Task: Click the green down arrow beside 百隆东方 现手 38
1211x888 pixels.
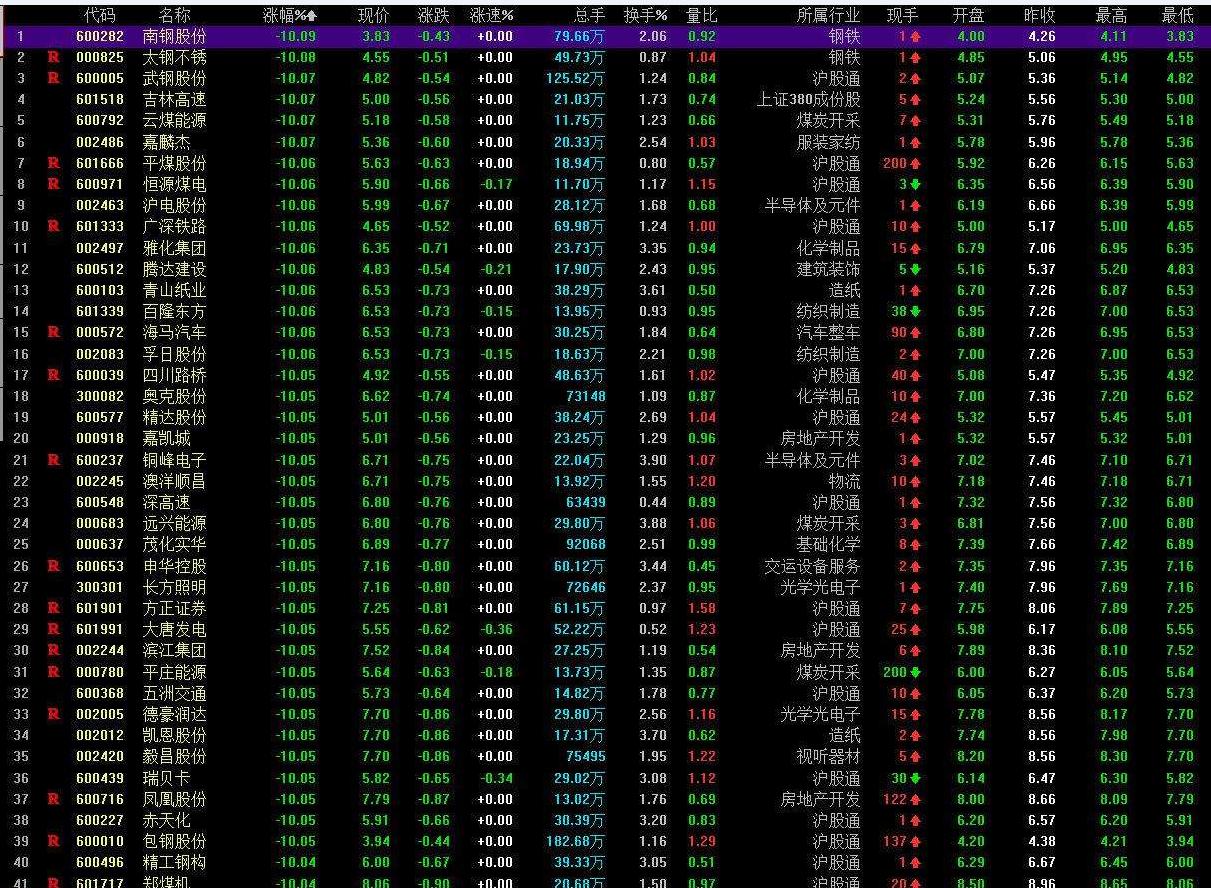Action: [914, 311]
